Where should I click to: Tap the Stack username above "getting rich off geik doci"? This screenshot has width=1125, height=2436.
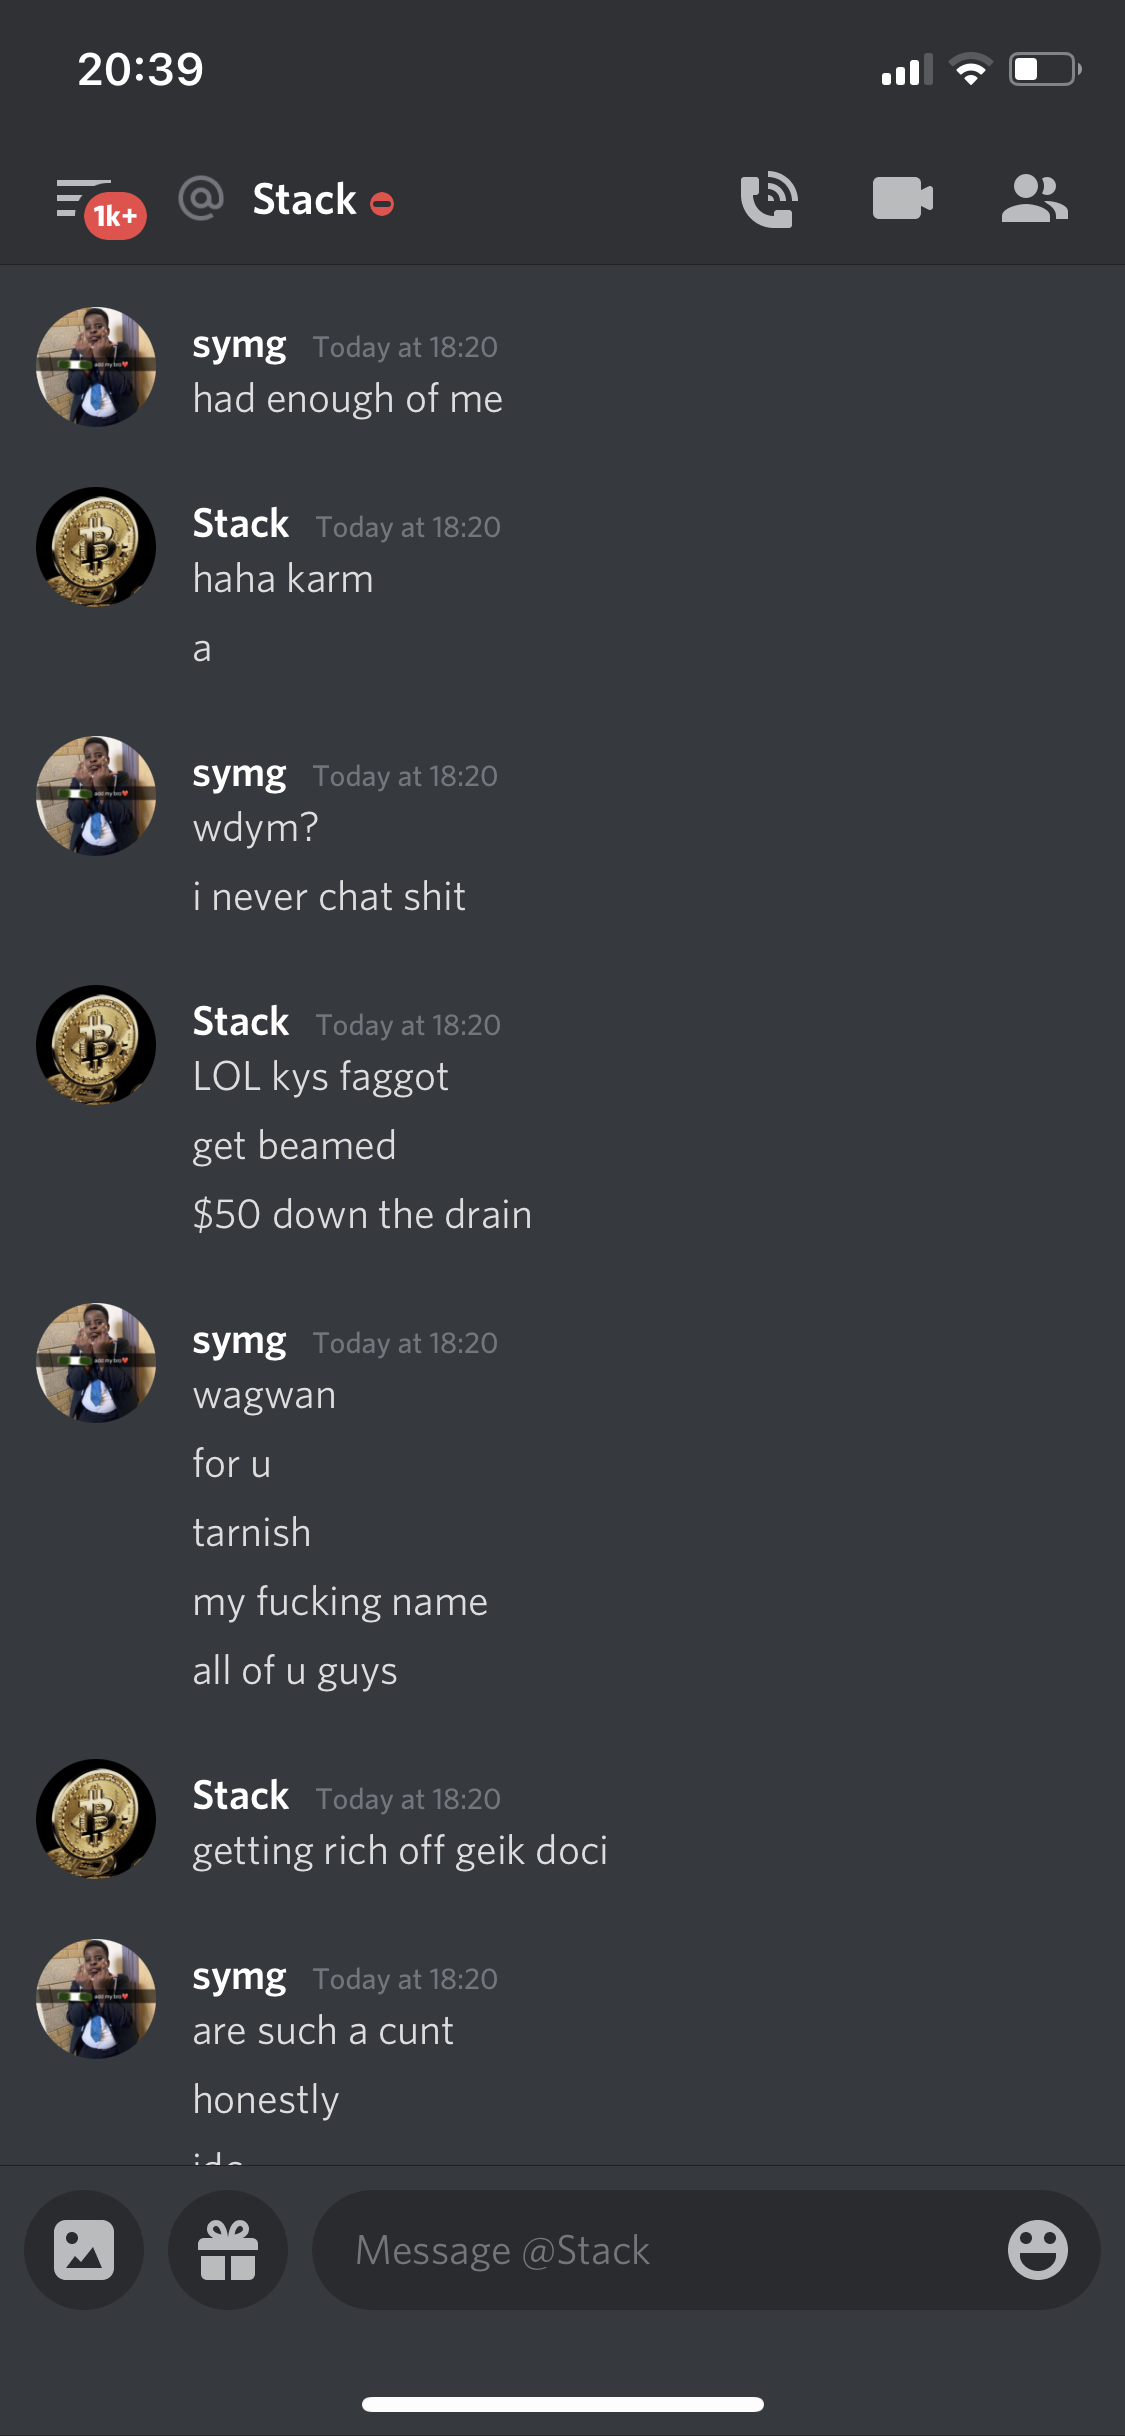click(241, 1796)
